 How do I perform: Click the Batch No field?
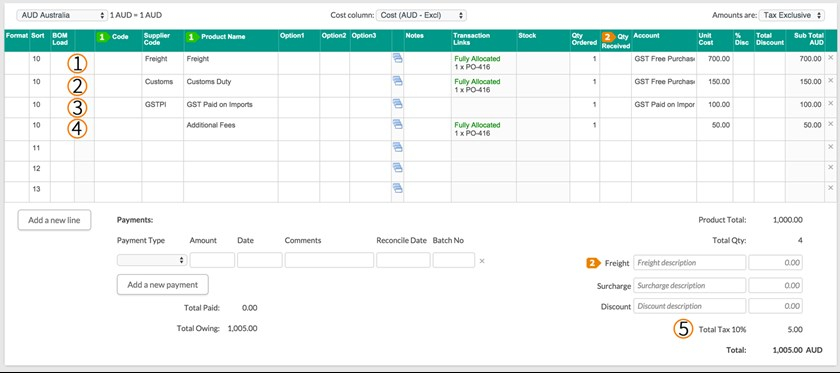454,260
